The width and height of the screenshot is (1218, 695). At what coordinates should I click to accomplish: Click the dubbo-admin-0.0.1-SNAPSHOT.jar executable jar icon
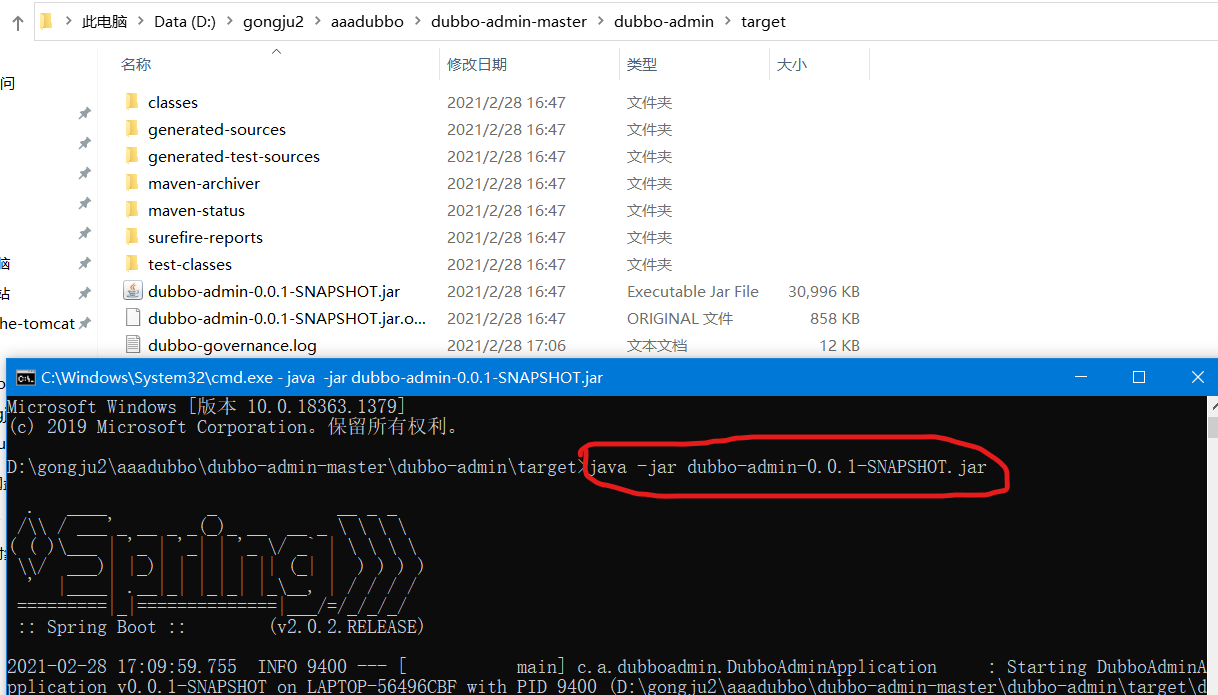click(133, 290)
